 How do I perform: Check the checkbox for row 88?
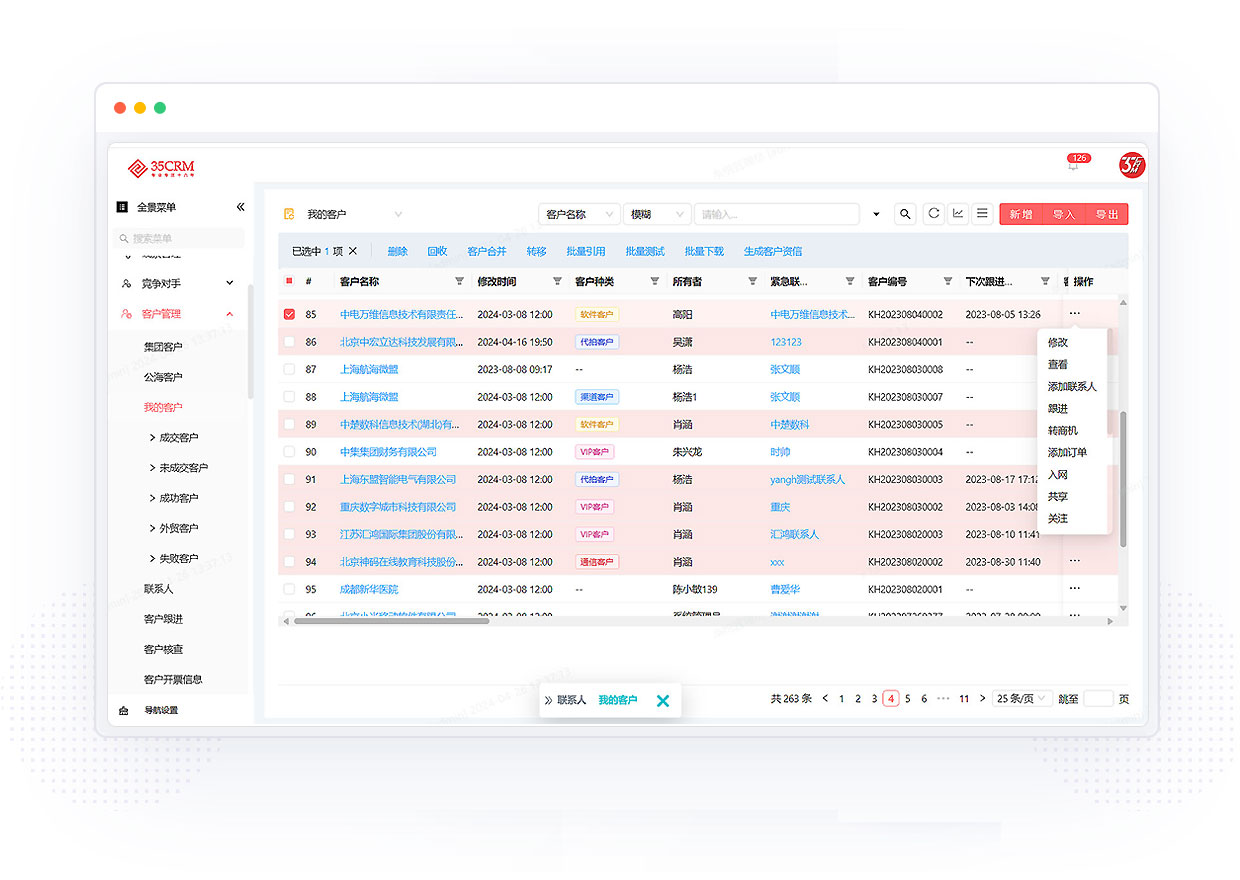point(289,397)
